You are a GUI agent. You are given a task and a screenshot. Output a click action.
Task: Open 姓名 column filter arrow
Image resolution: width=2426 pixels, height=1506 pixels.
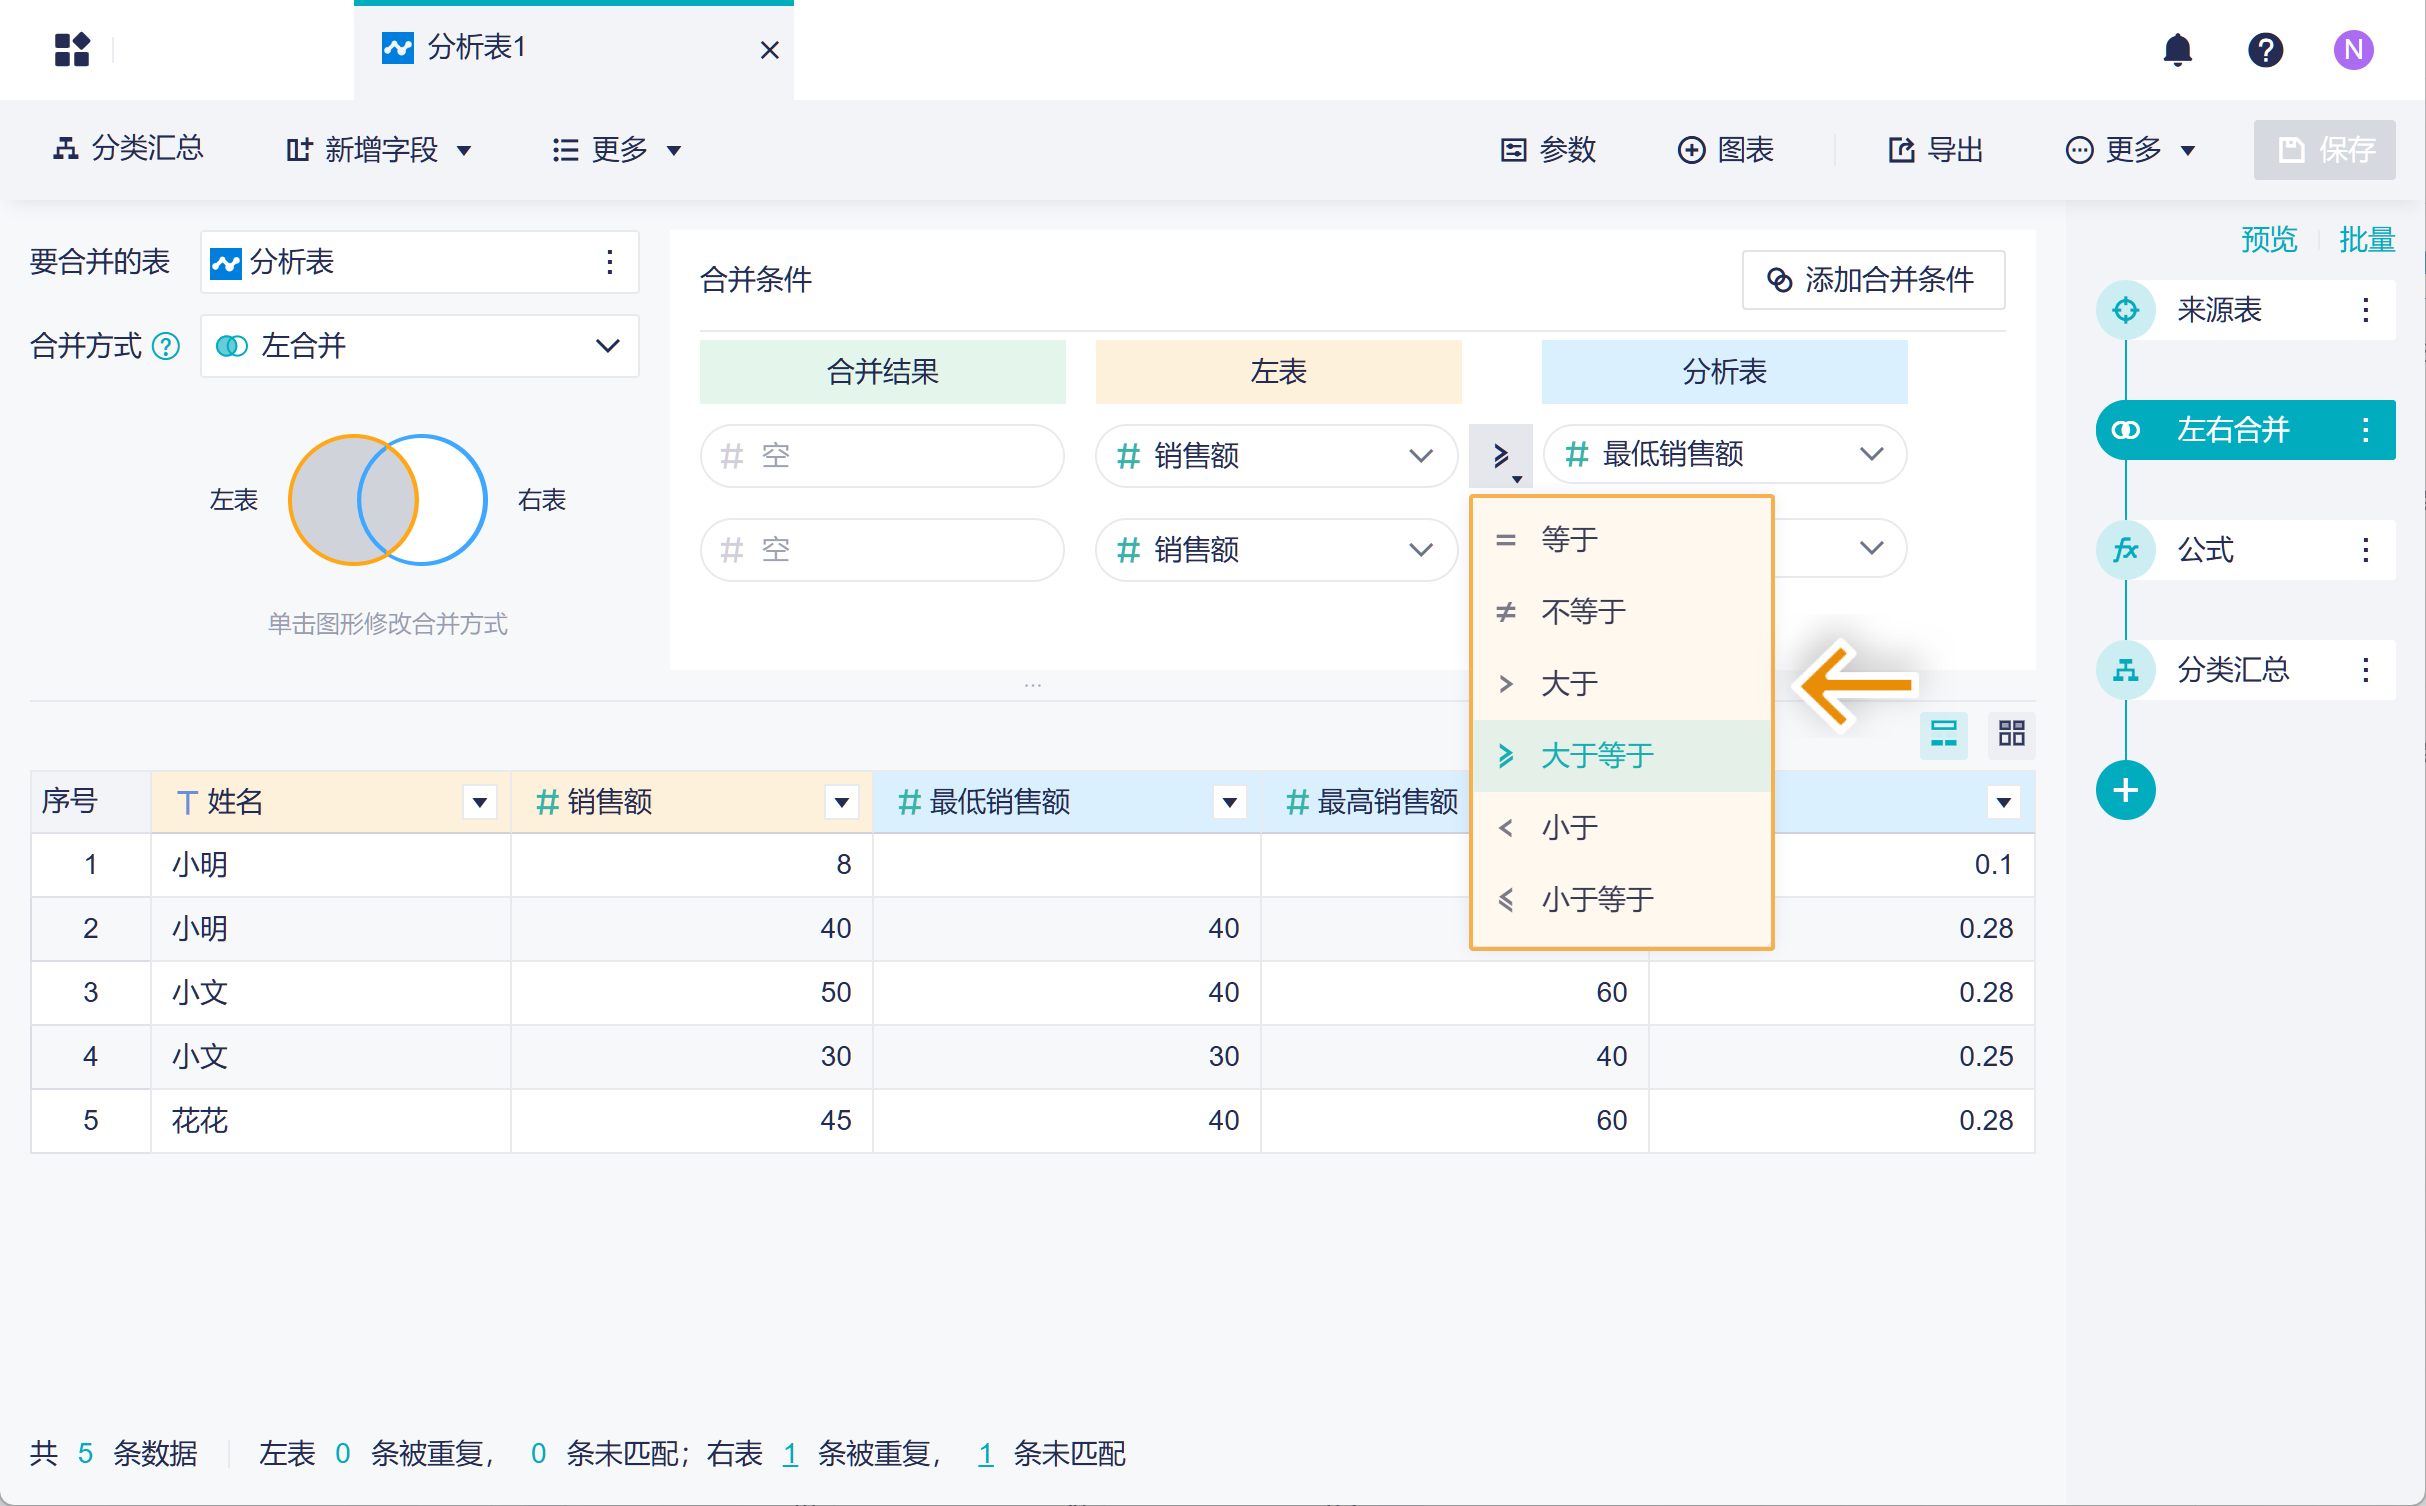[480, 802]
